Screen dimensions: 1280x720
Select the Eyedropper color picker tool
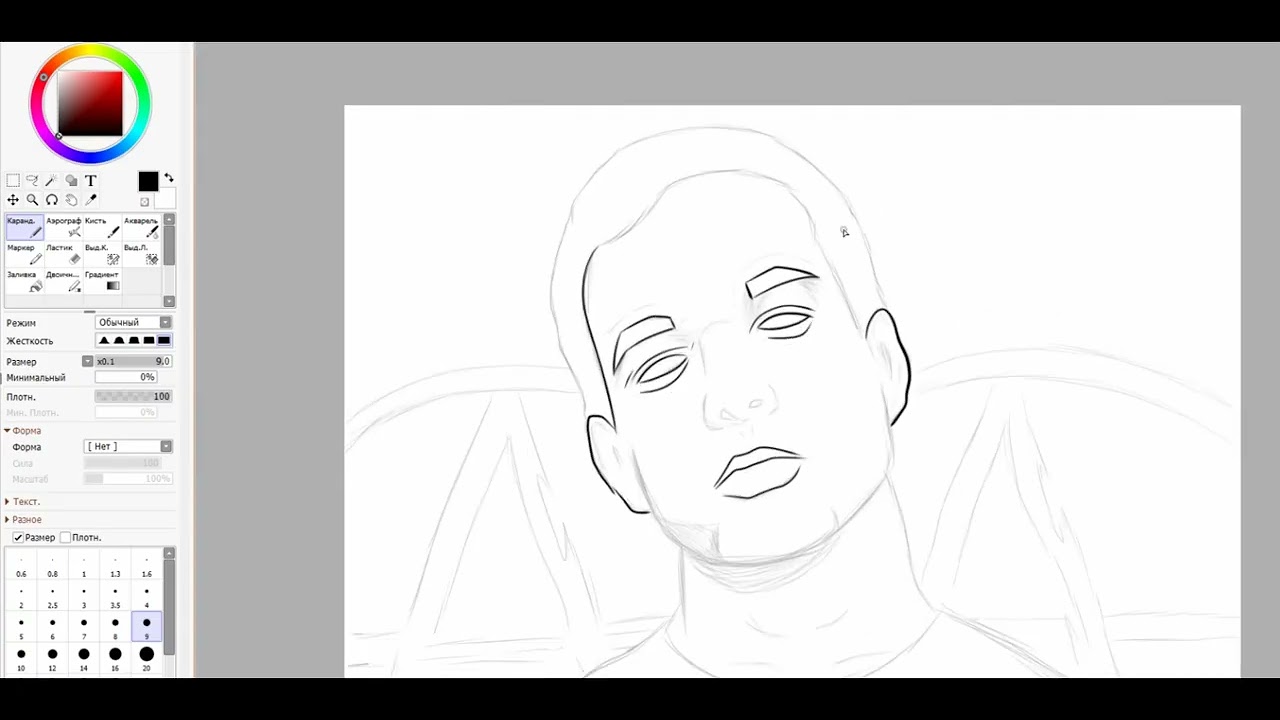(90, 200)
